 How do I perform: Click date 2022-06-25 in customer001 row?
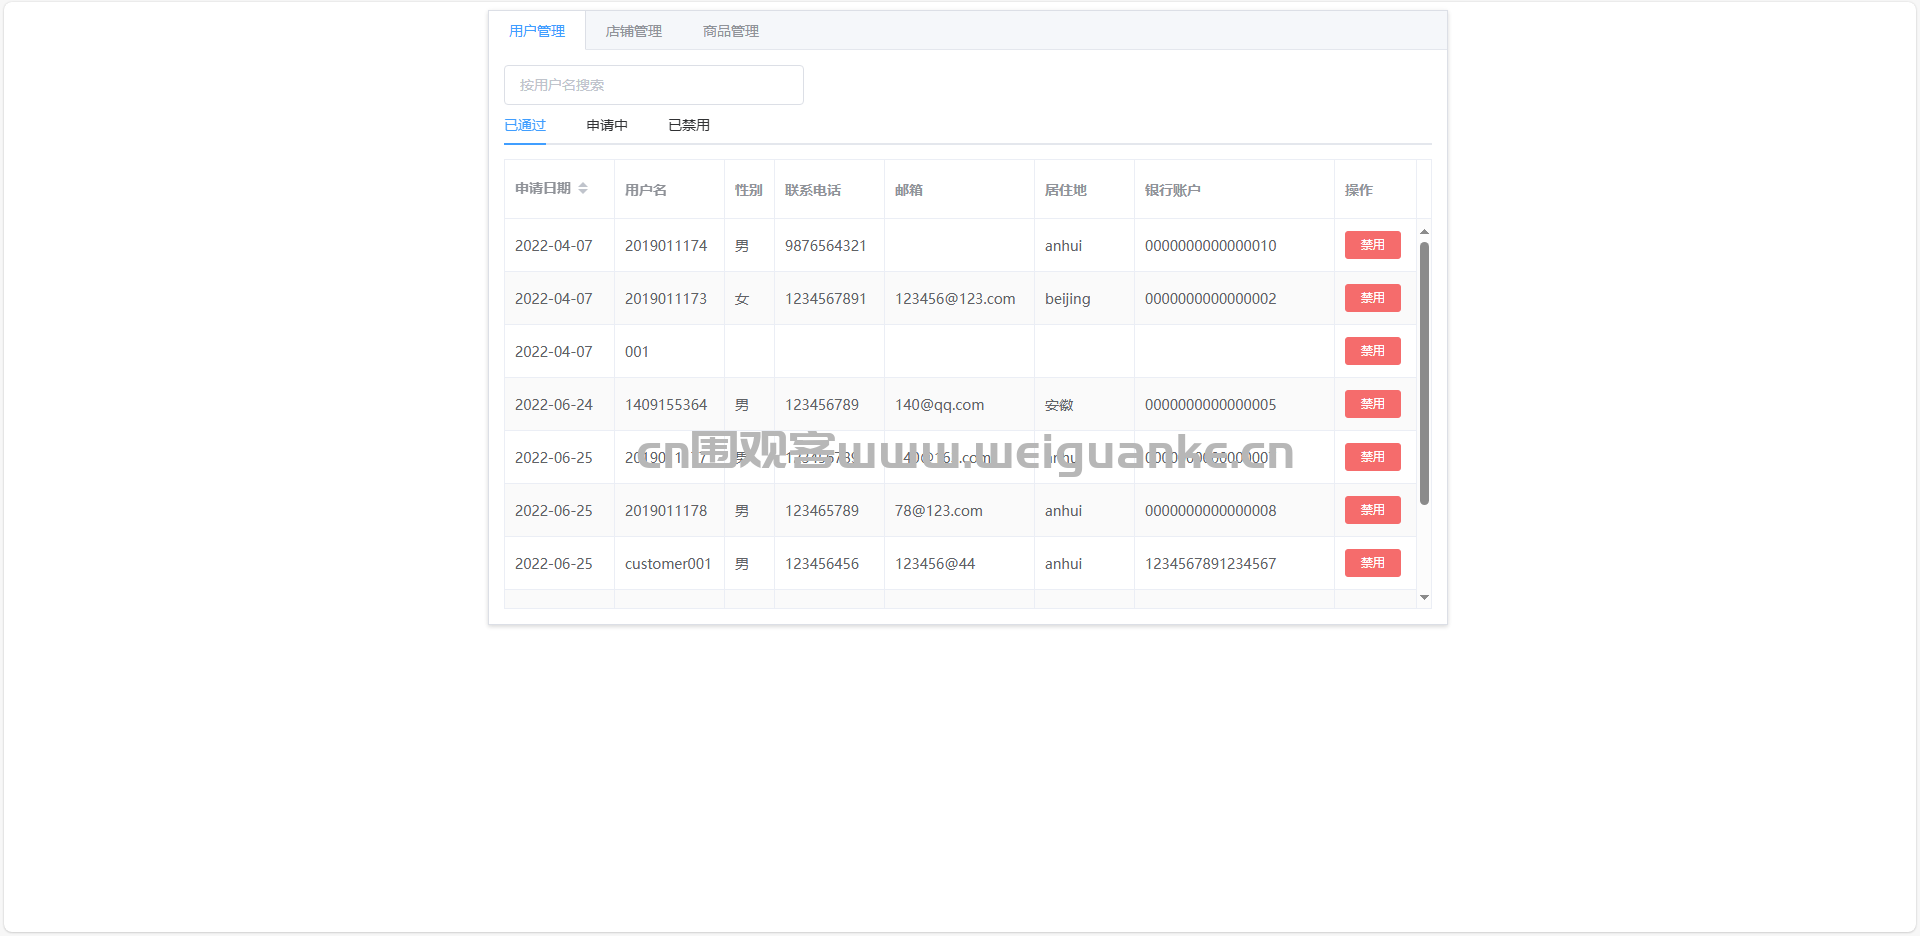[x=554, y=564]
